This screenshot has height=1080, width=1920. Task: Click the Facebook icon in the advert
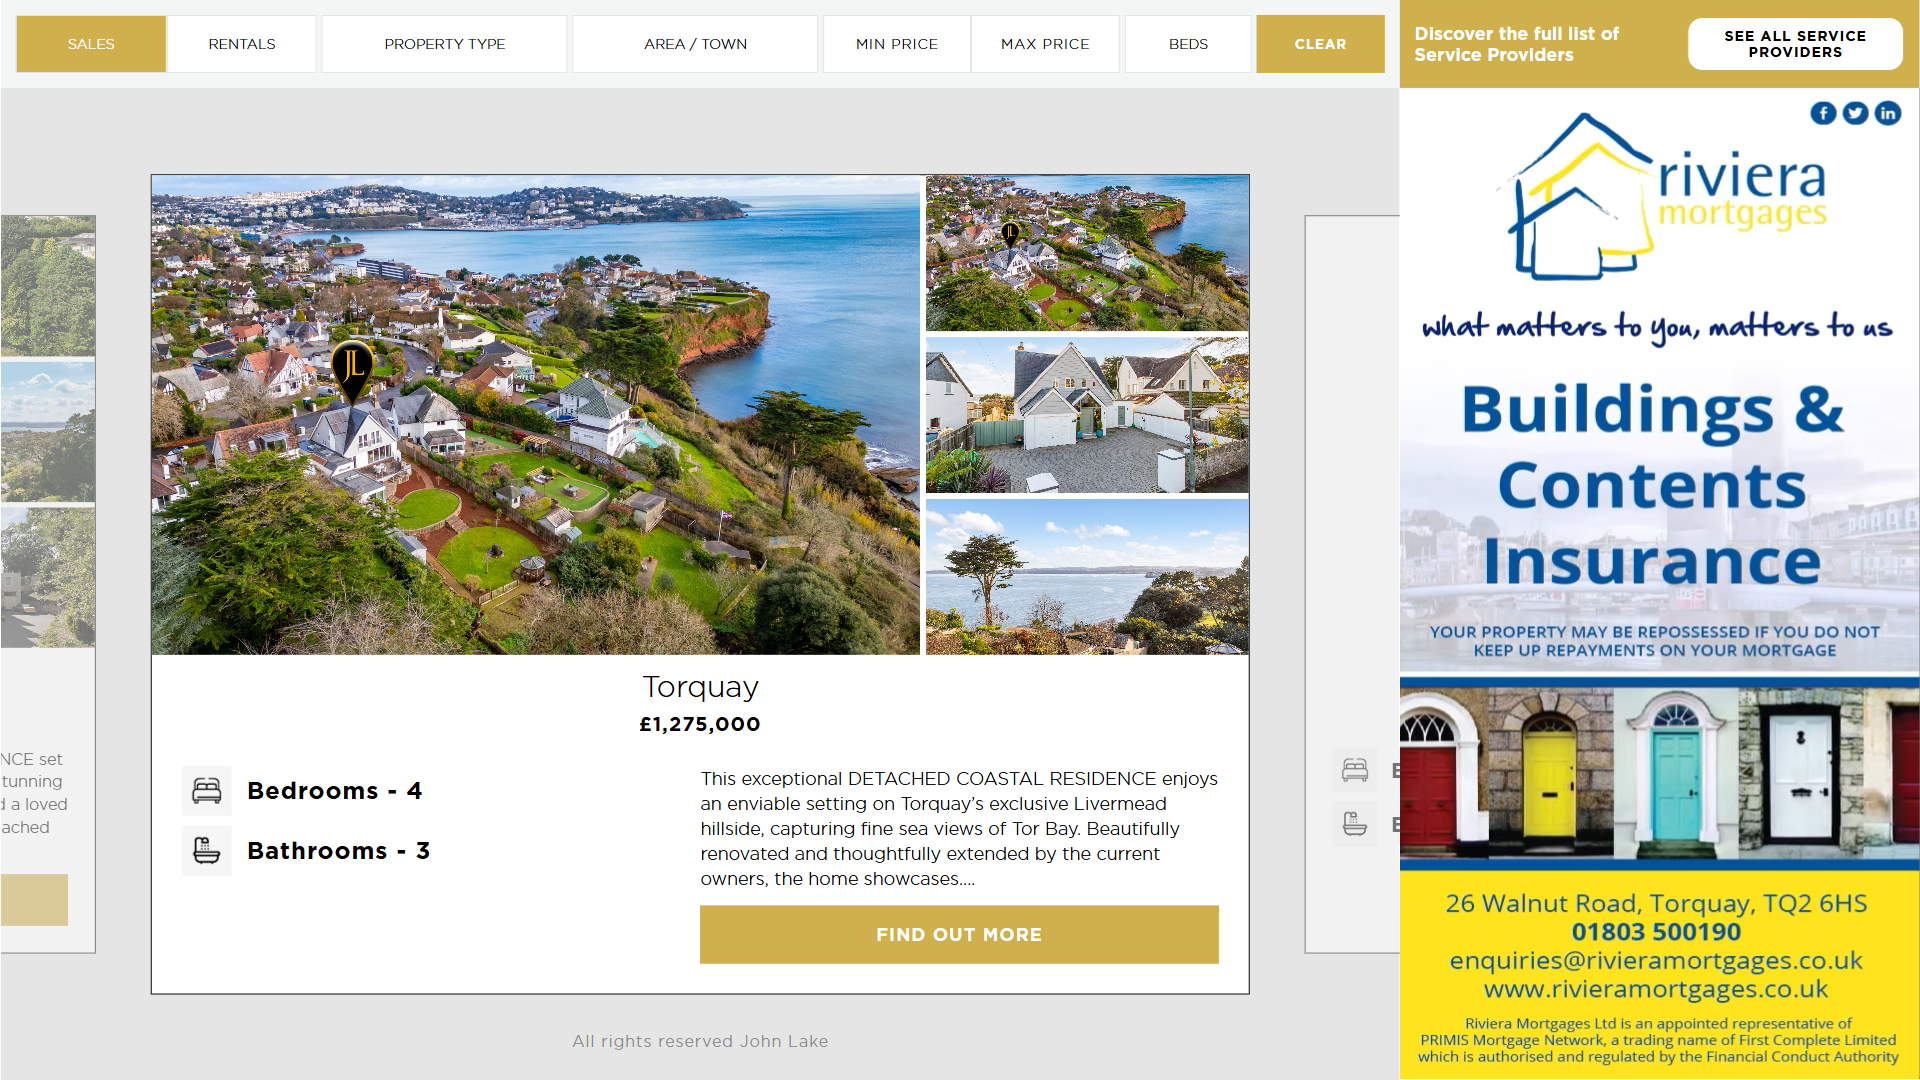click(x=1823, y=113)
